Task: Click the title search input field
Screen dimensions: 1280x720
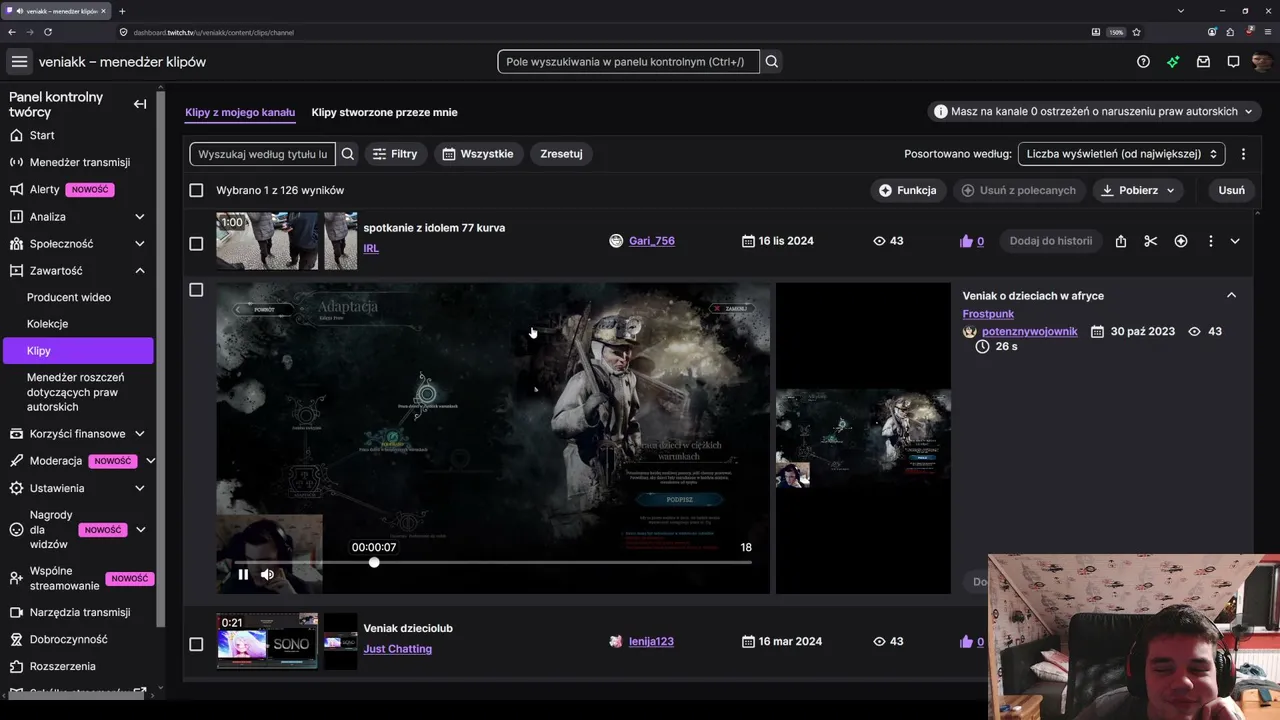Action: point(263,154)
